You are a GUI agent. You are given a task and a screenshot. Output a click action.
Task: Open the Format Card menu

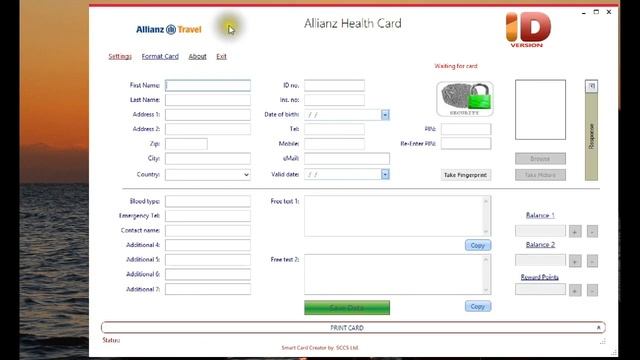160,56
